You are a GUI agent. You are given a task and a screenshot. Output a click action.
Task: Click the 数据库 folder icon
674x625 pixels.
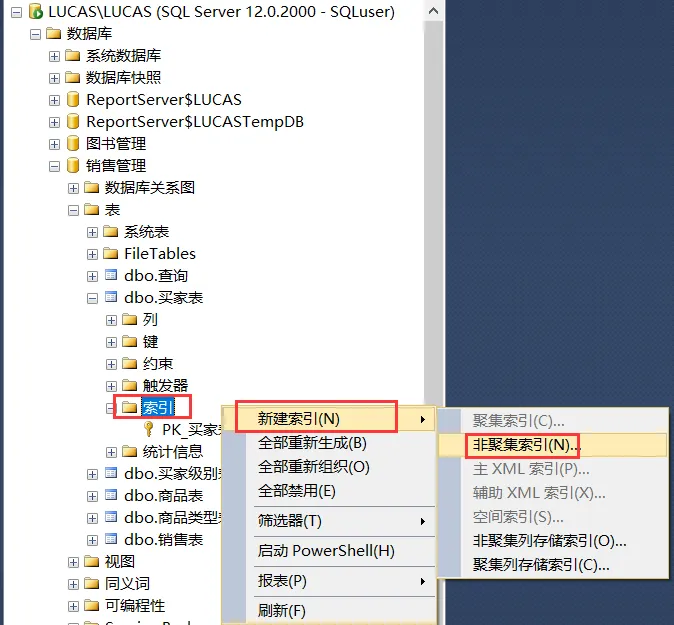click(54, 34)
